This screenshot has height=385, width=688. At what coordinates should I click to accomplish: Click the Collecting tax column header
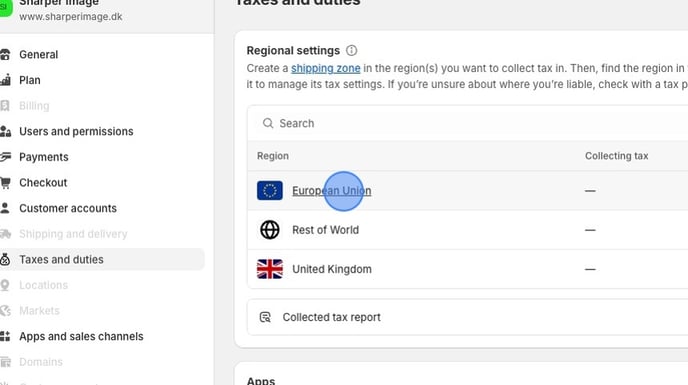616,156
